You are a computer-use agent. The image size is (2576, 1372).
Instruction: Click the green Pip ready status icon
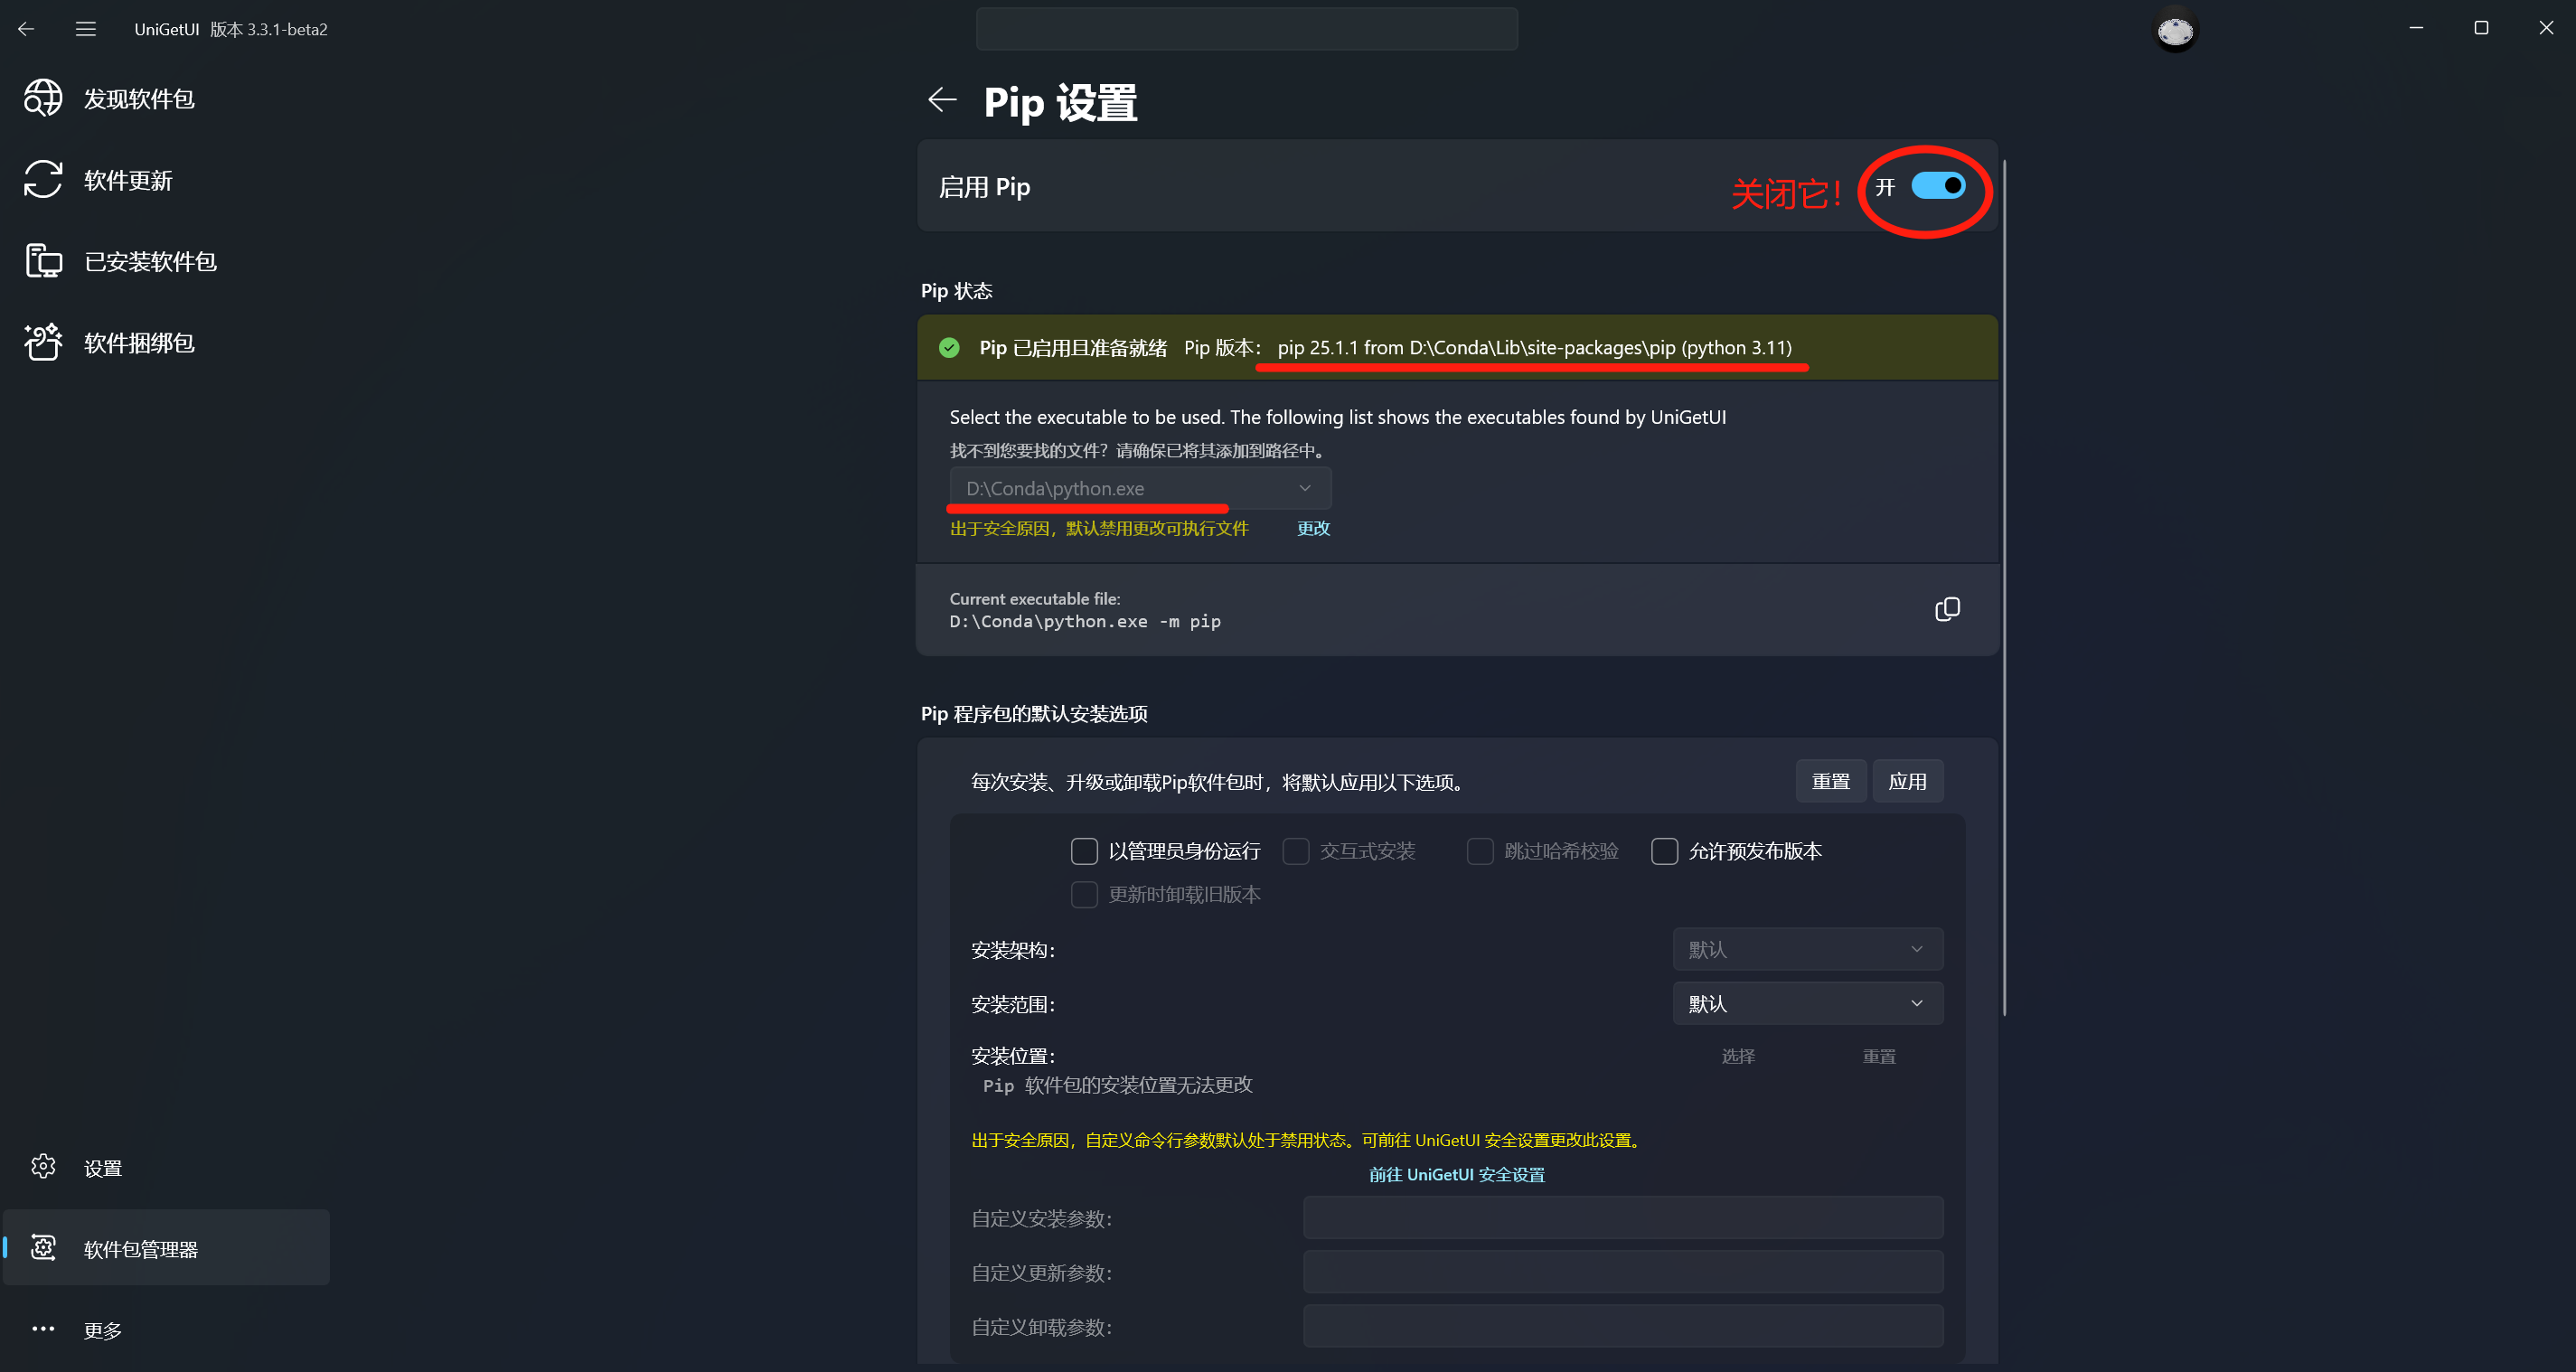pyautogui.click(x=949, y=347)
